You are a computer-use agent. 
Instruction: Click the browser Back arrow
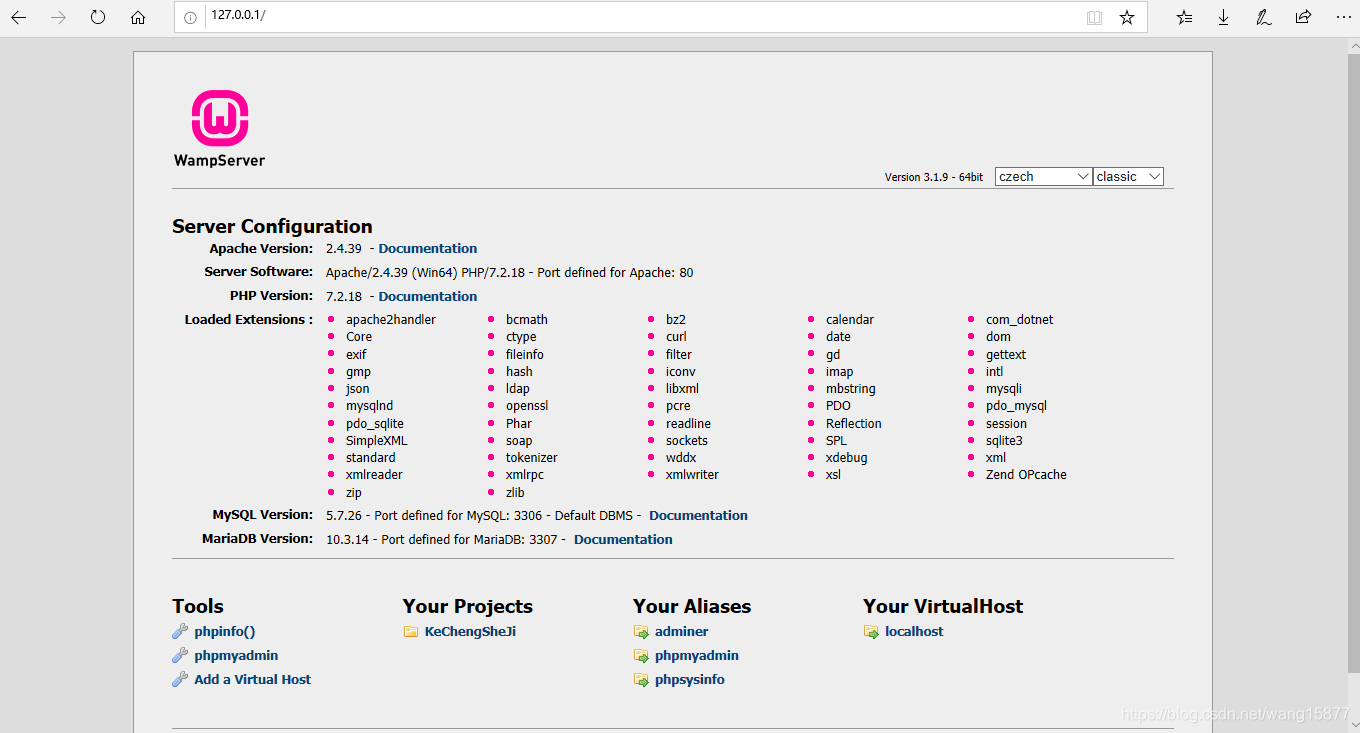[x=18, y=17]
